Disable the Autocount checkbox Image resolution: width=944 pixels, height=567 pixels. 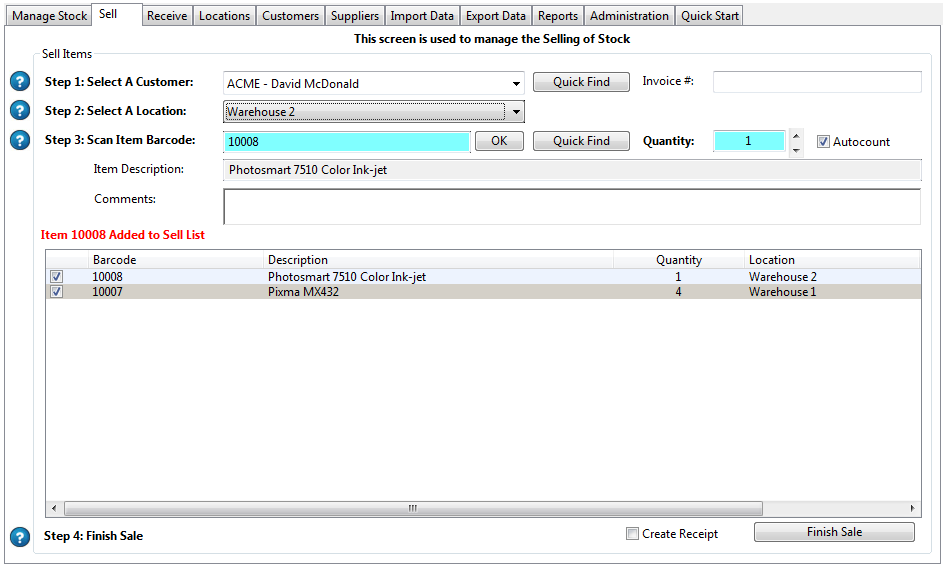824,142
